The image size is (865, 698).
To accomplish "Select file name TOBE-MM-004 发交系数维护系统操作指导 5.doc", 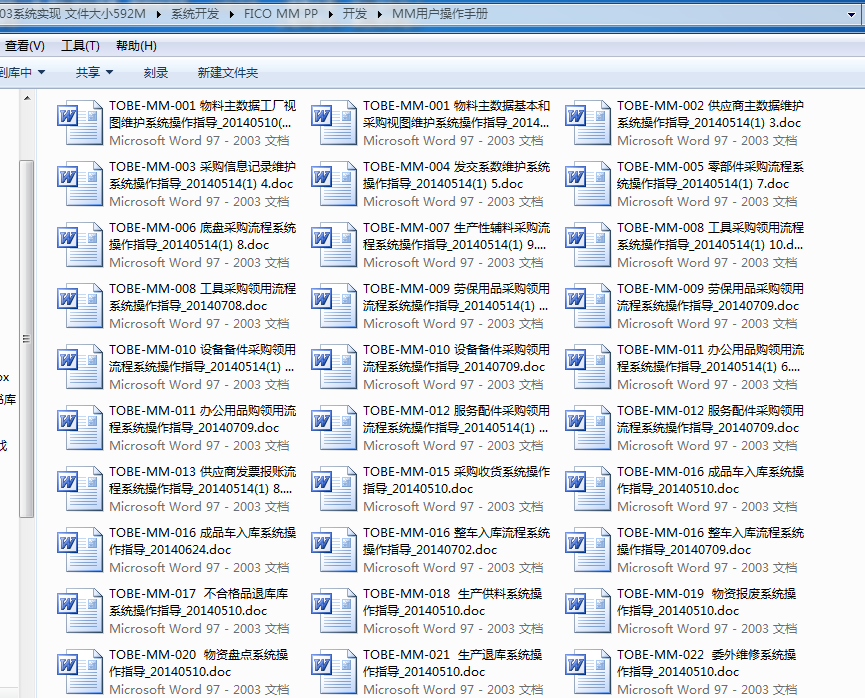I will [456, 175].
